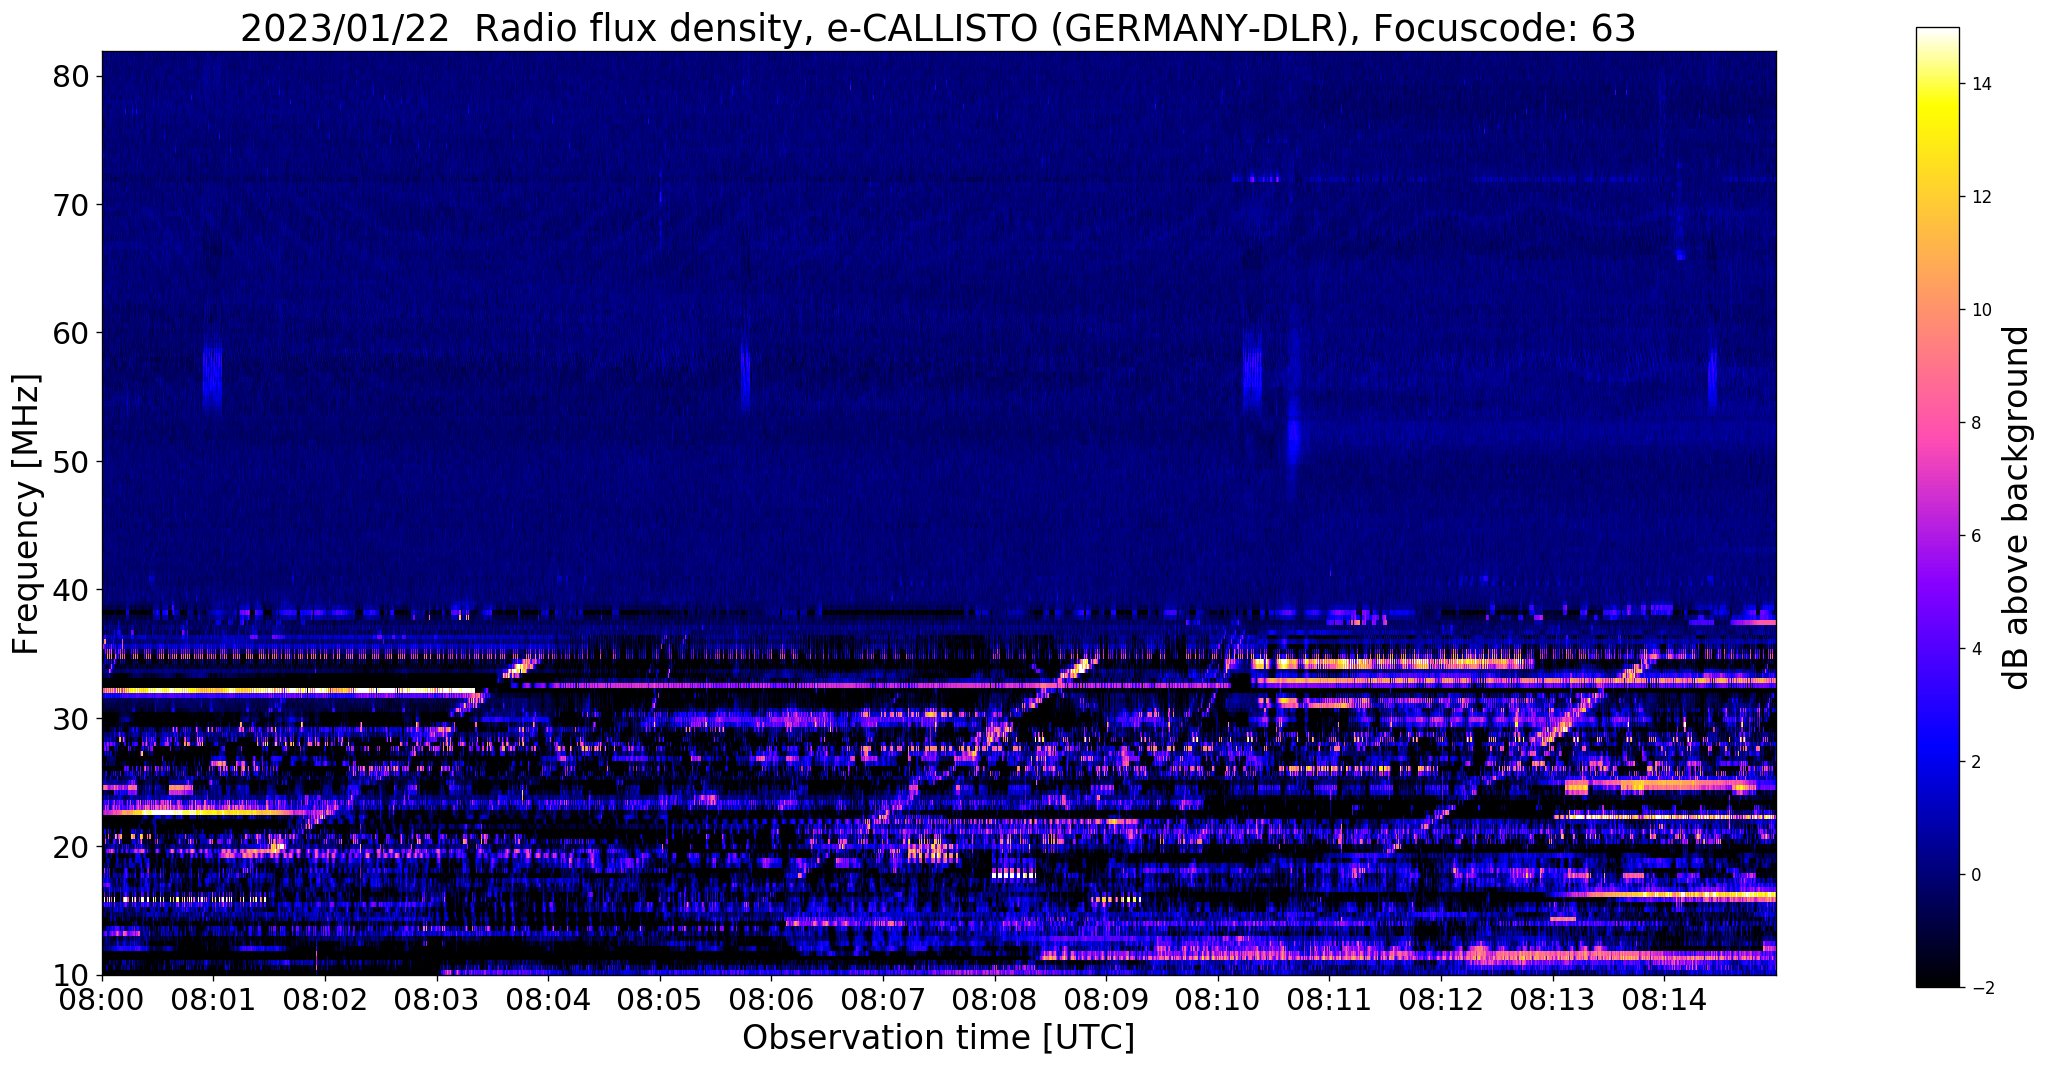Image resolution: width=2047 pixels, height=1067 pixels.
Task: Click the 70 MHz frequency tick label
Action: (70, 205)
